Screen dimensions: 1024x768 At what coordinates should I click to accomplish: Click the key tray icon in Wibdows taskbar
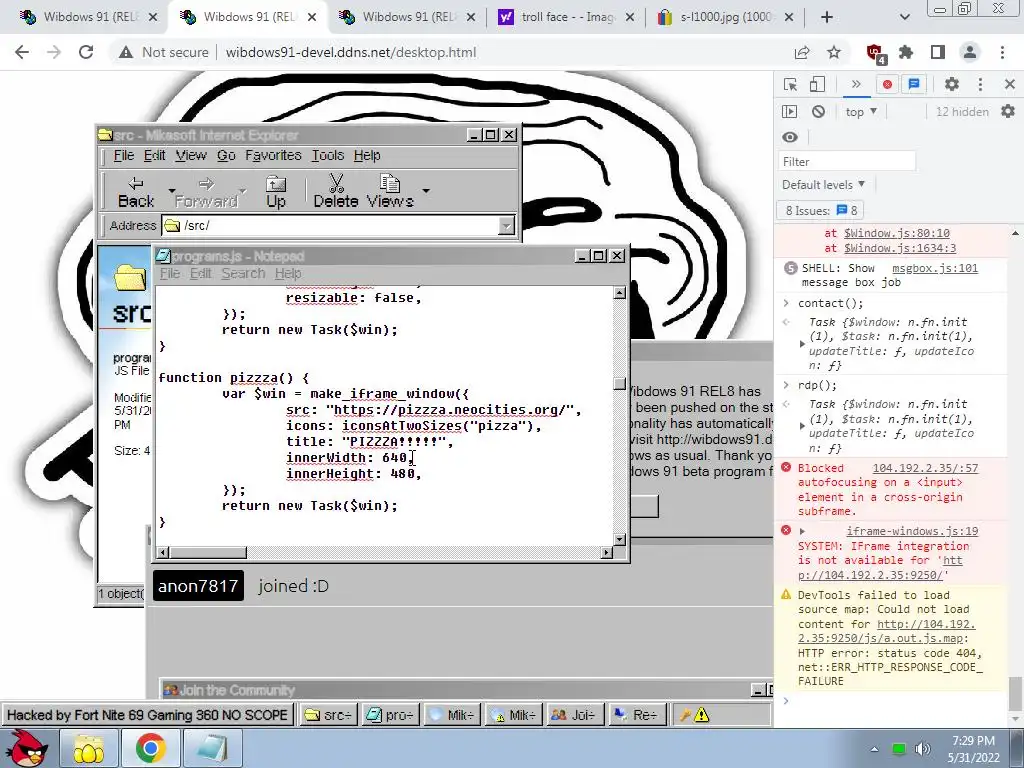click(685, 715)
